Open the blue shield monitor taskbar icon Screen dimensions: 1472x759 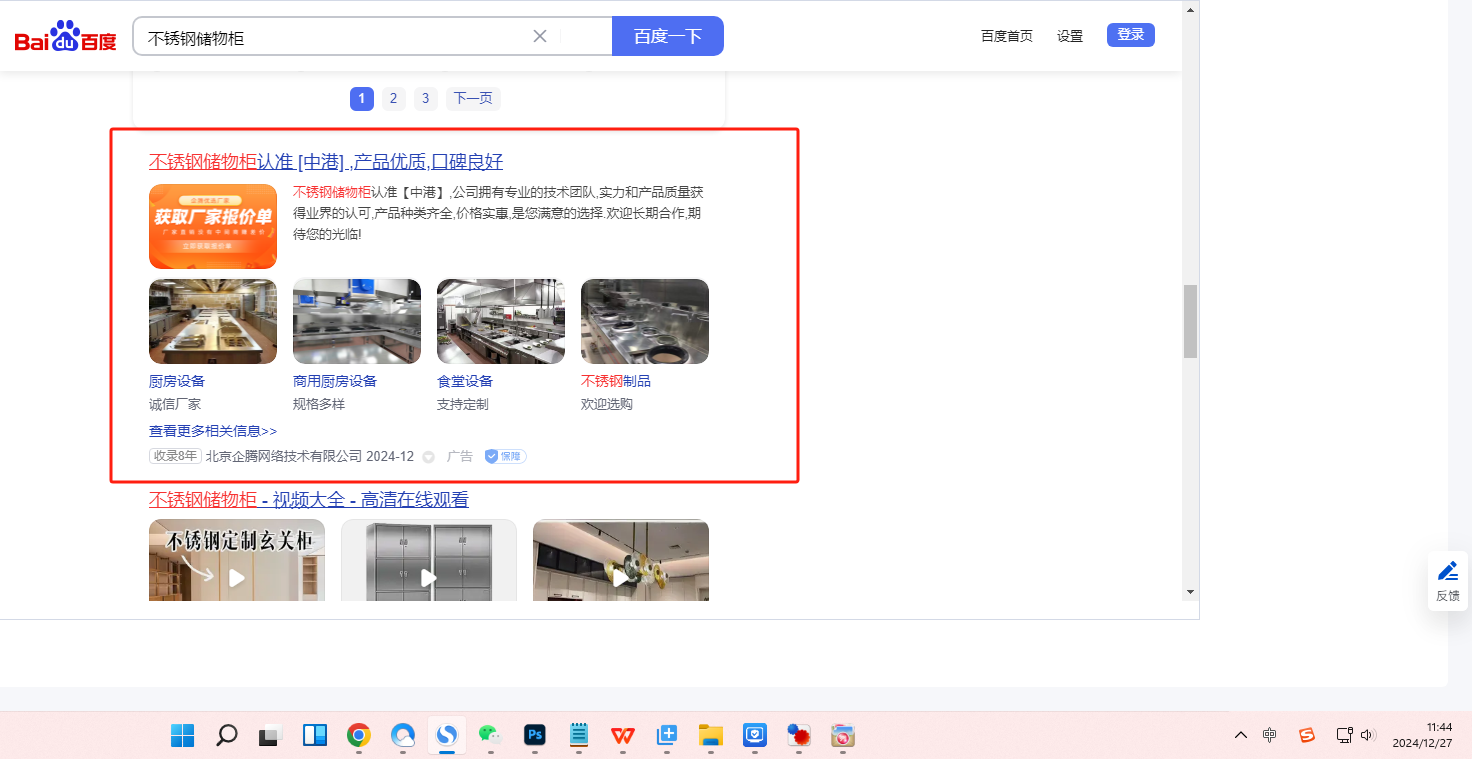pos(755,736)
